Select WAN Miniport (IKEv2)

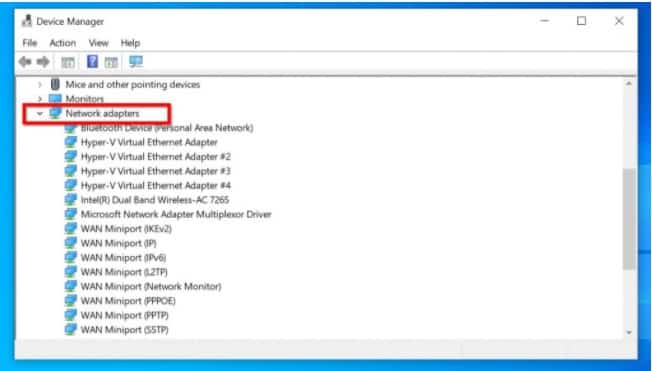126,229
